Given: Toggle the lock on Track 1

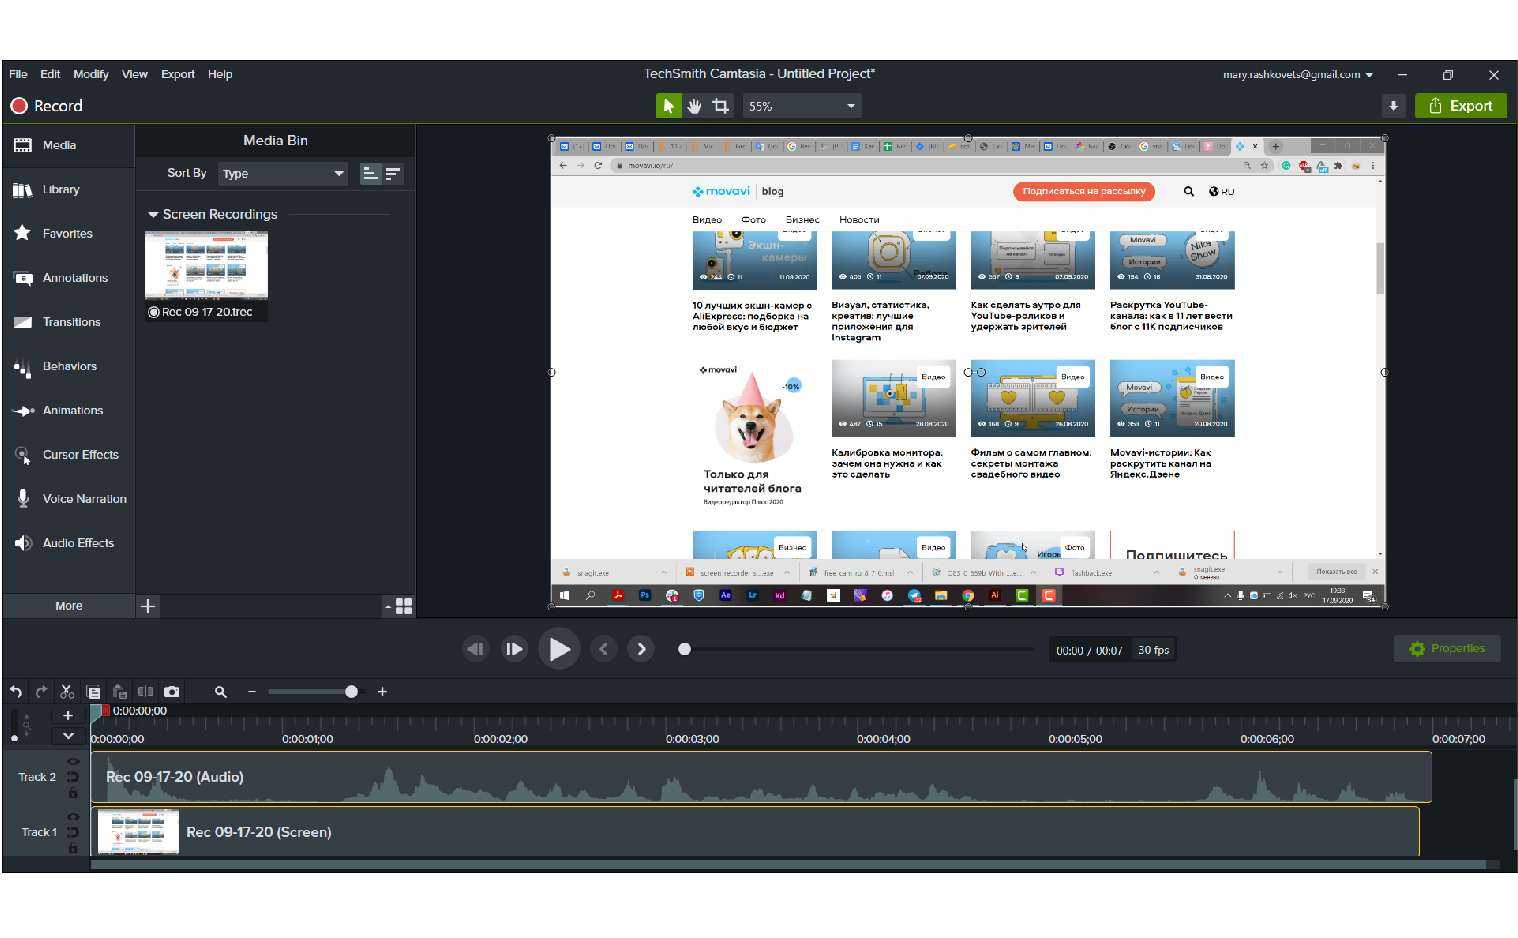Looking at the screenshot, I should click(73, 848).
